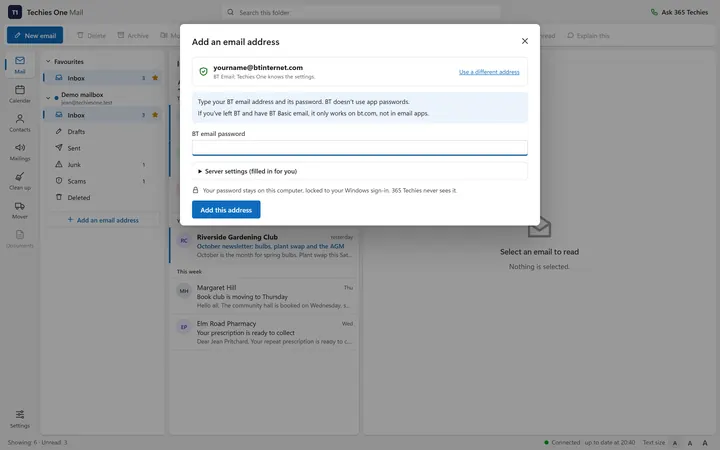Select Inbox under Demo mailbox

pos(102,115)
